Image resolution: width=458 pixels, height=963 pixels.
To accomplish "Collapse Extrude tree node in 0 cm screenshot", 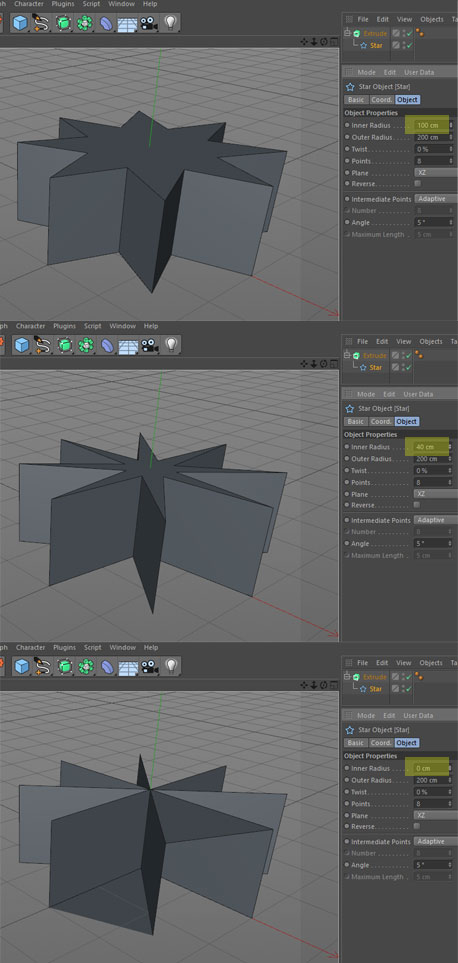I will (347, 676).
